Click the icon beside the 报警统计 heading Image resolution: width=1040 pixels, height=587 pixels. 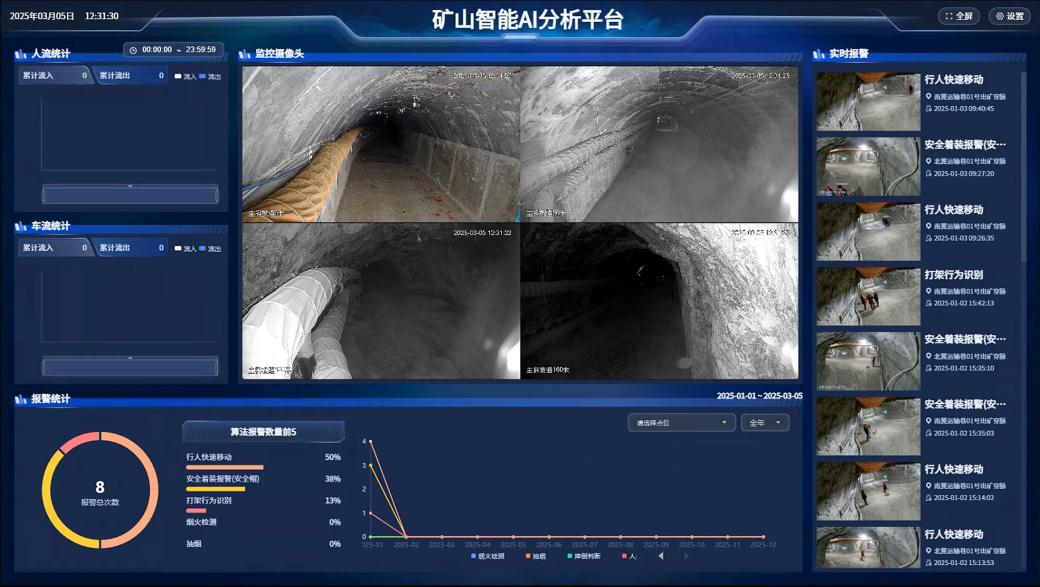pos(21,399)
